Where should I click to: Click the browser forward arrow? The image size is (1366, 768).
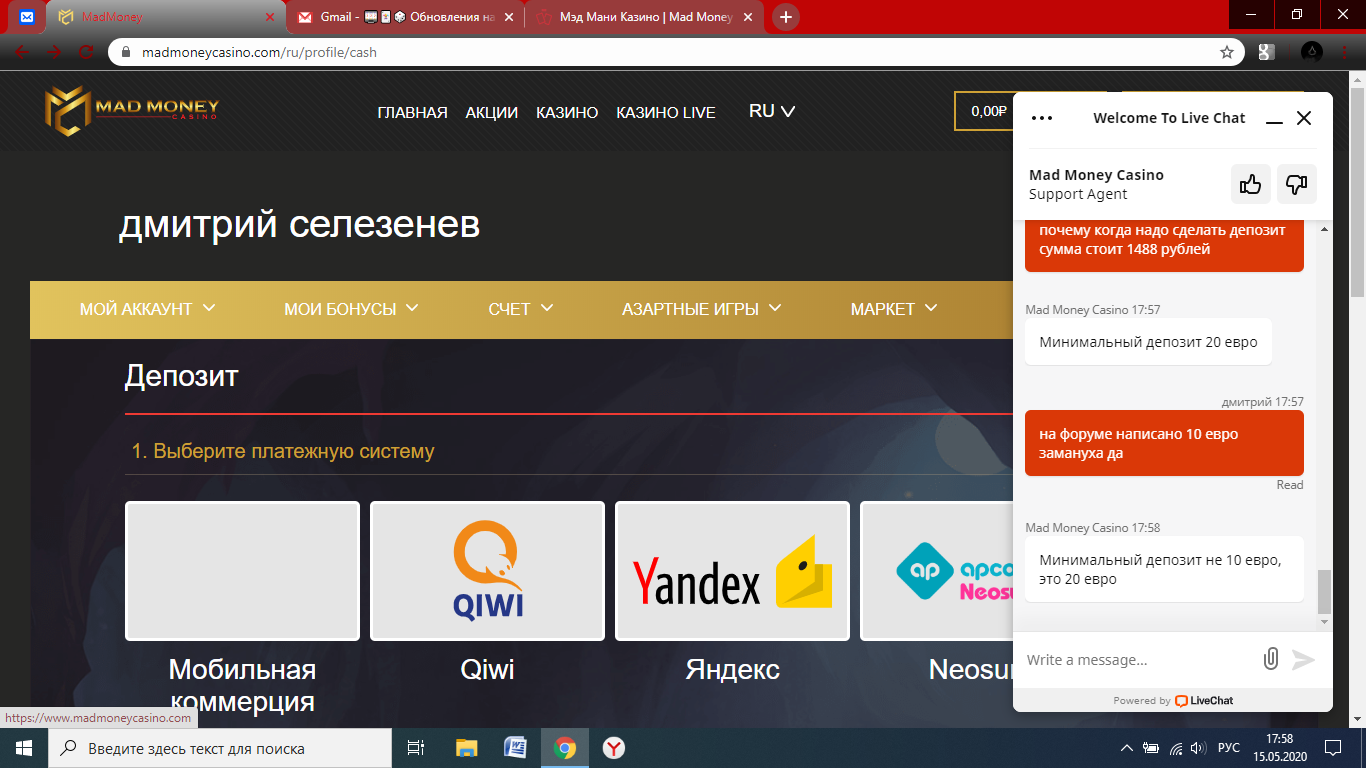pos(54,52)
